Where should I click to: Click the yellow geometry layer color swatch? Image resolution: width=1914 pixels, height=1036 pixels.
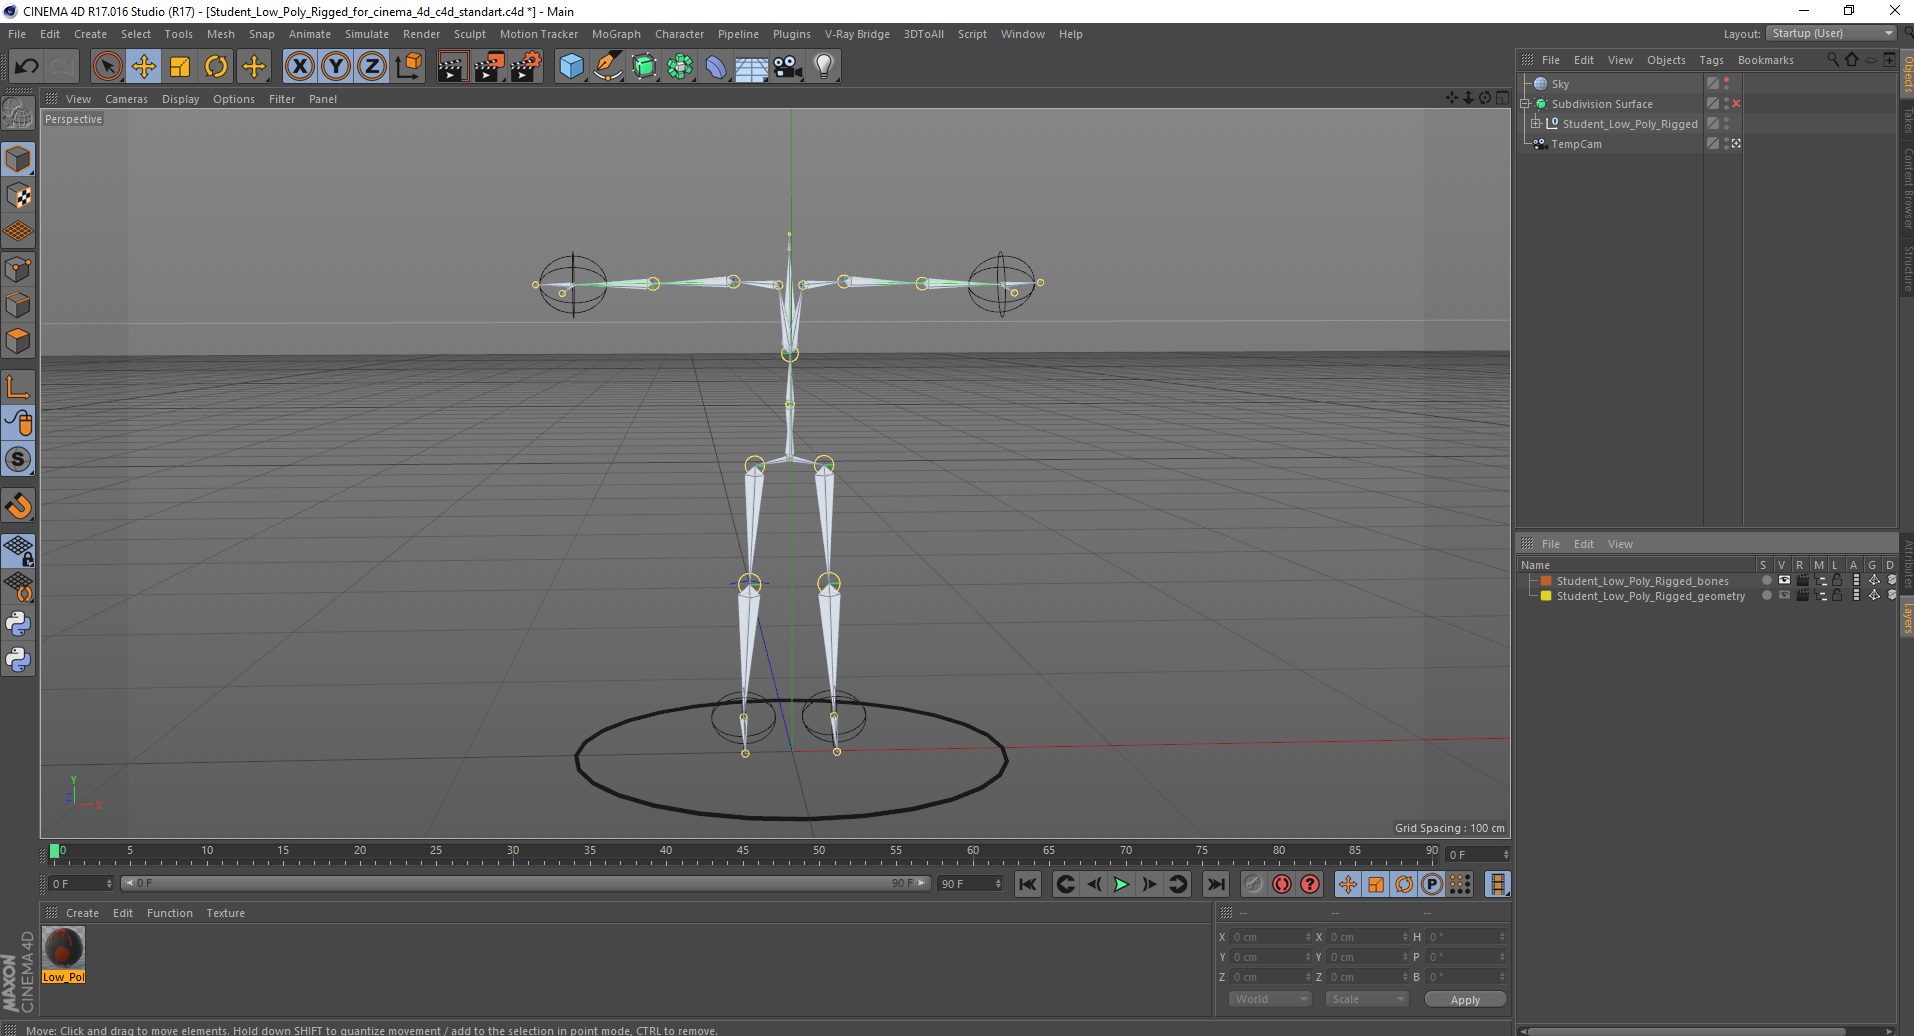click(x=1546, y=595)
